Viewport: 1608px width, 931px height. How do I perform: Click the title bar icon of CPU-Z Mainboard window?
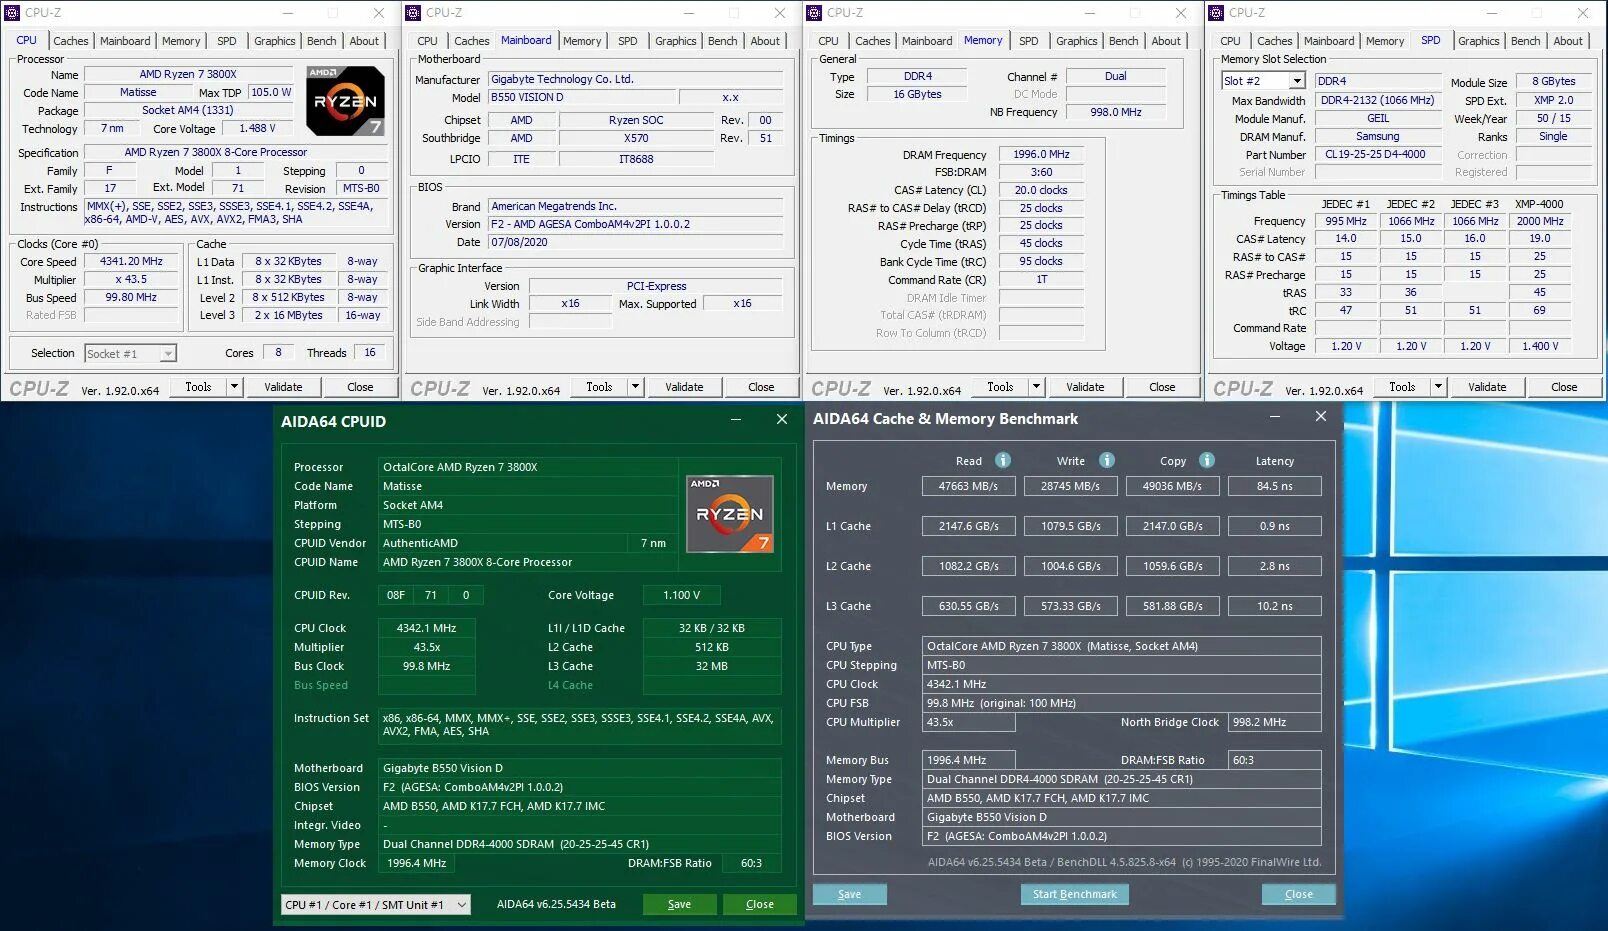(413, 13)
